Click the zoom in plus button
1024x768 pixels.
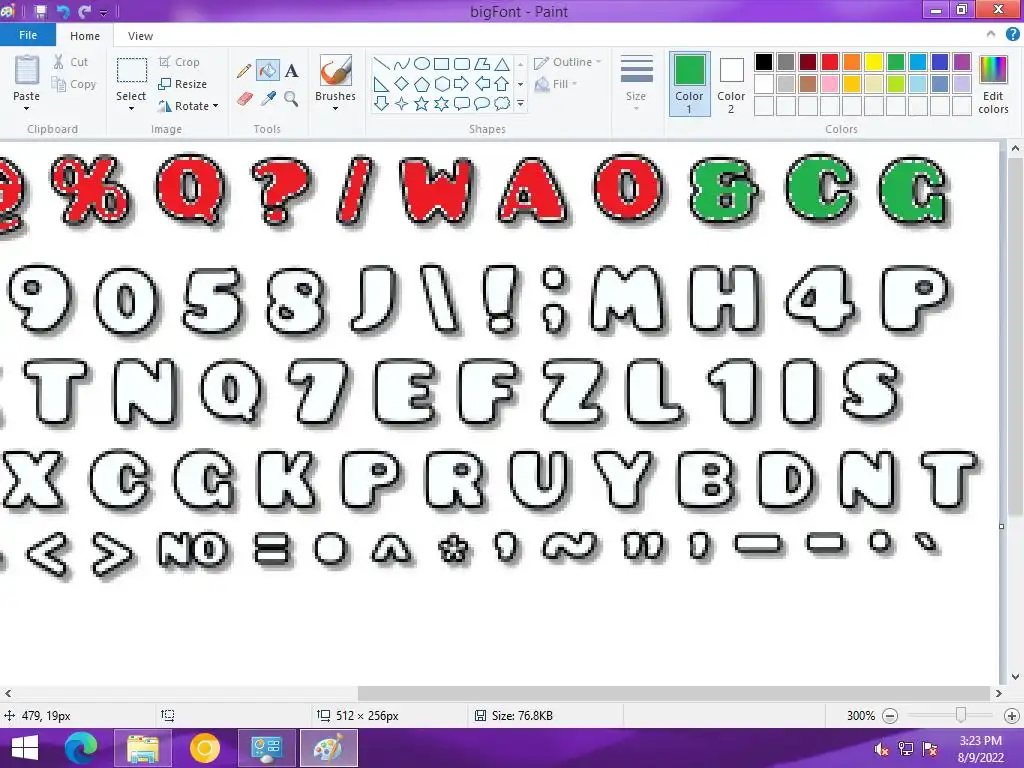(x=1012, y=716)
